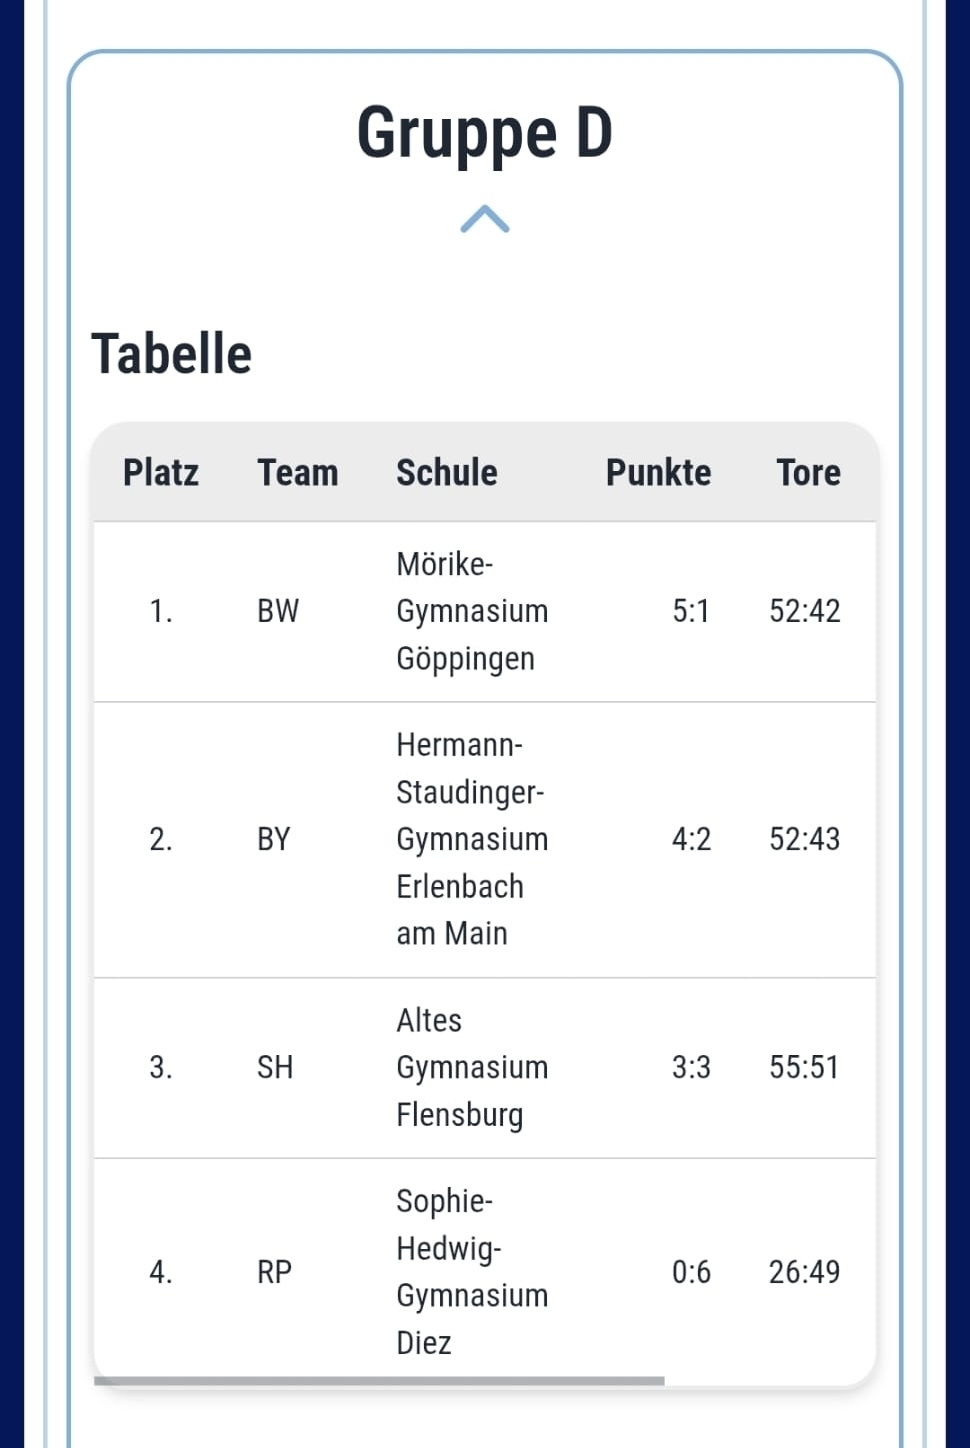Click the Schule column header
The height and width of the screenshot is (1448, 970).
(446, 472)
